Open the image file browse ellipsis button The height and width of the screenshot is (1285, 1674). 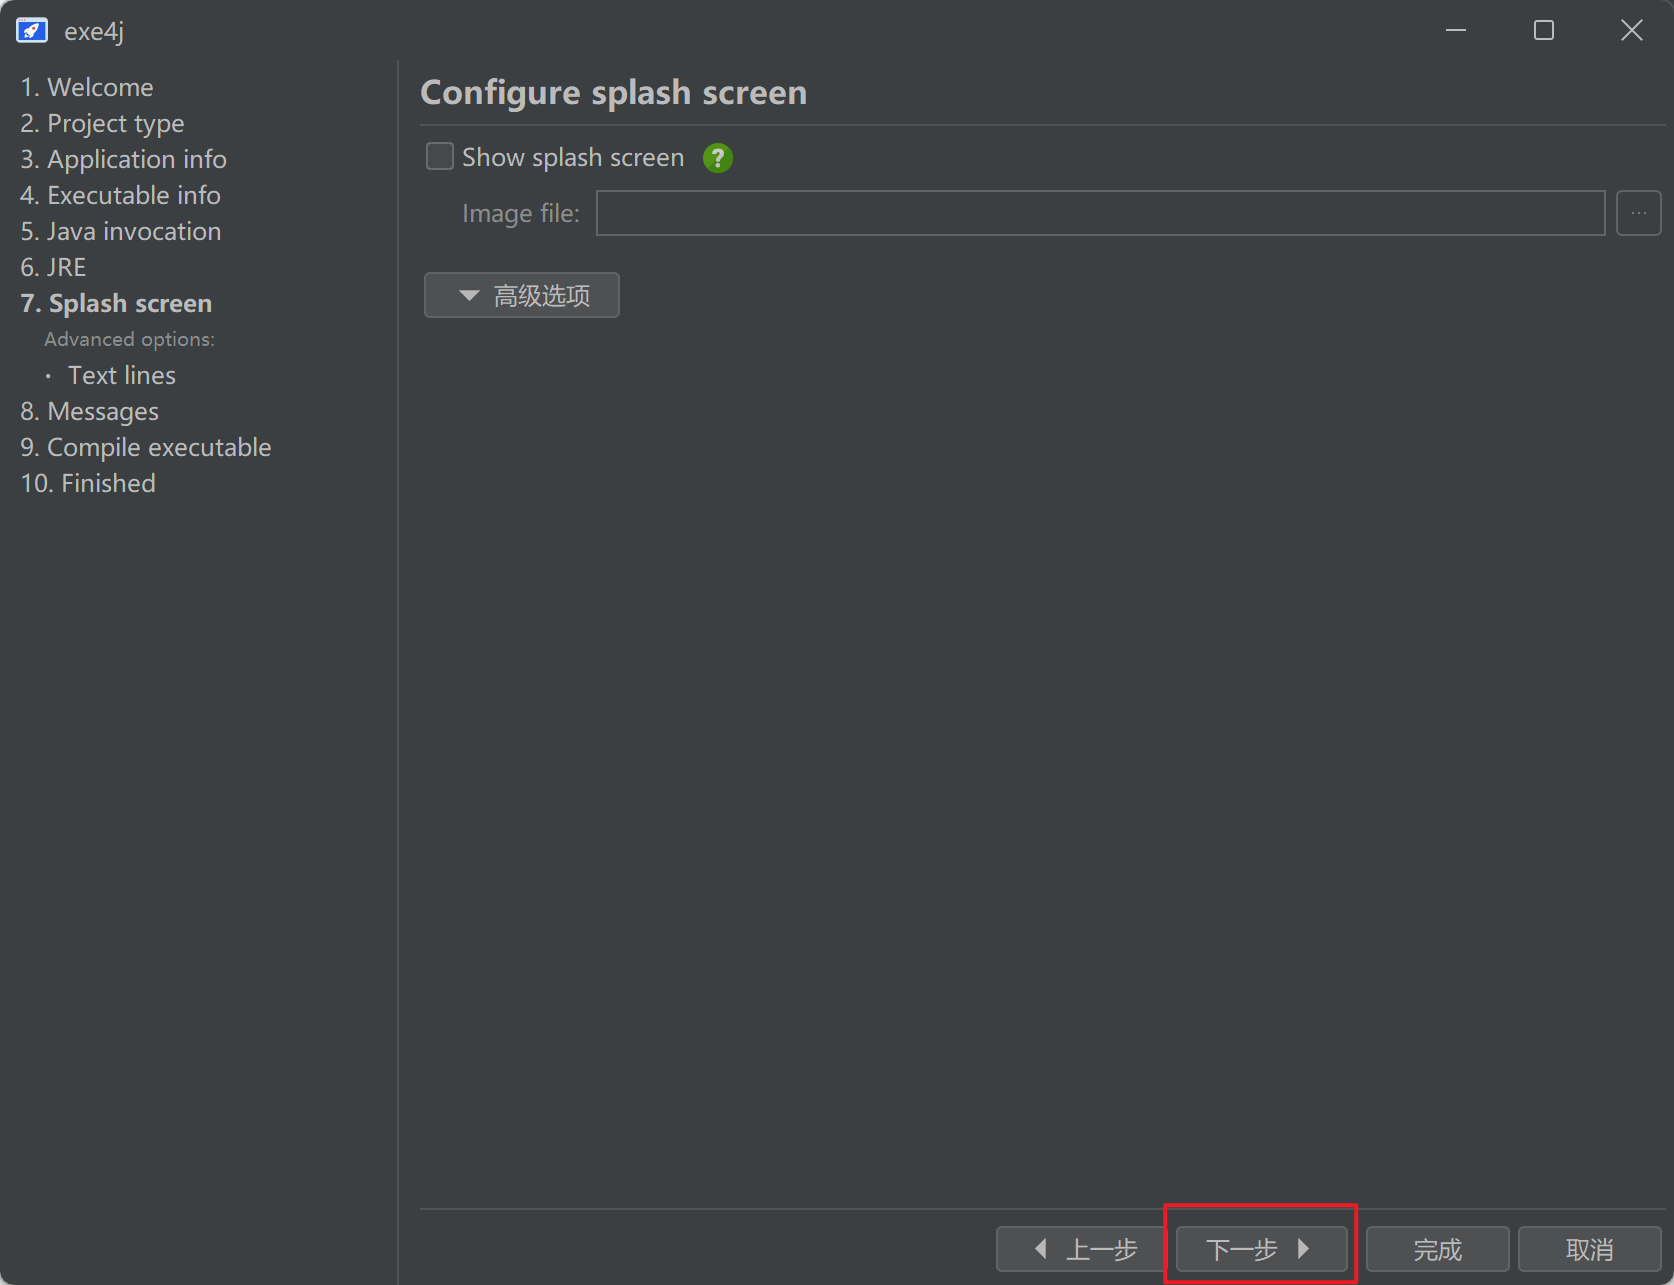click(1638, 213)
